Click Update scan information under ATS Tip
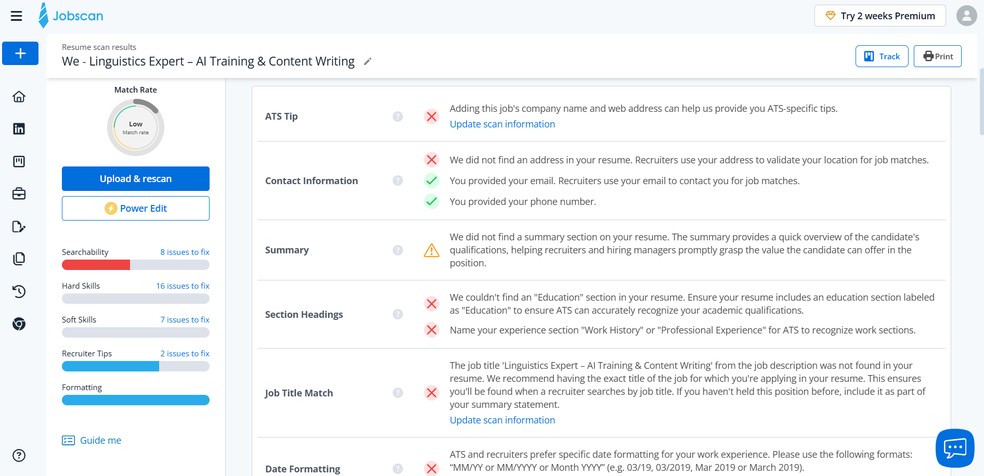Image resolution: width=984 pixels, height=476 pixels. pos(502,124)
